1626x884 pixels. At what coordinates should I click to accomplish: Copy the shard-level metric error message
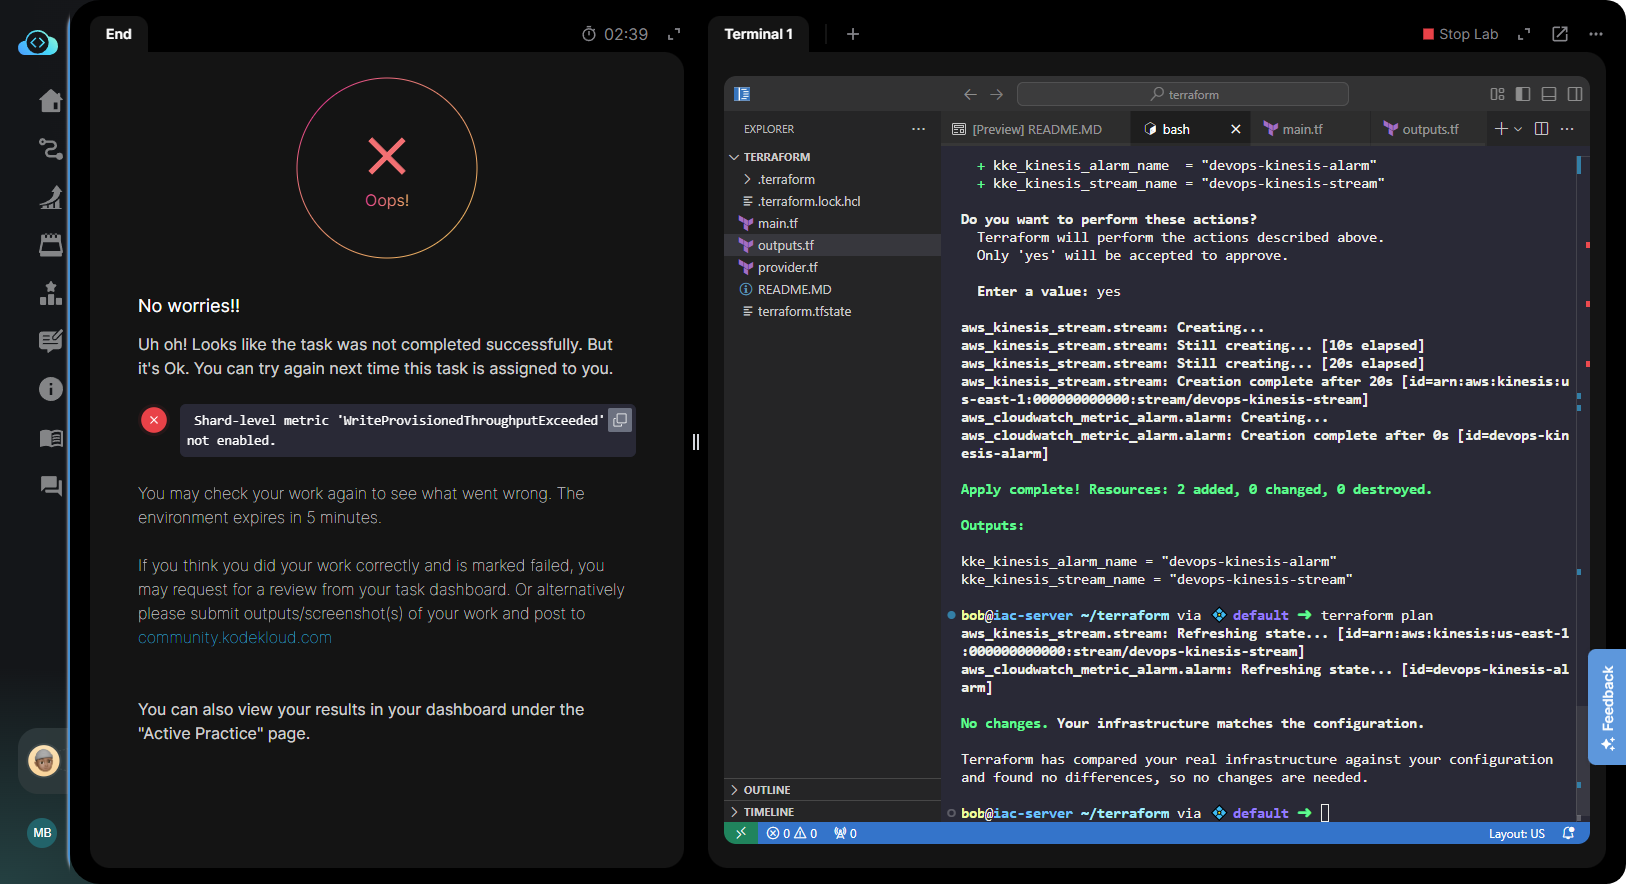620,420
